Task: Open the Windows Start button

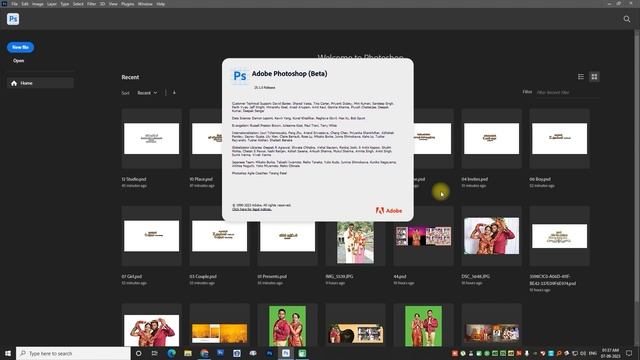Action: [8, 353]
